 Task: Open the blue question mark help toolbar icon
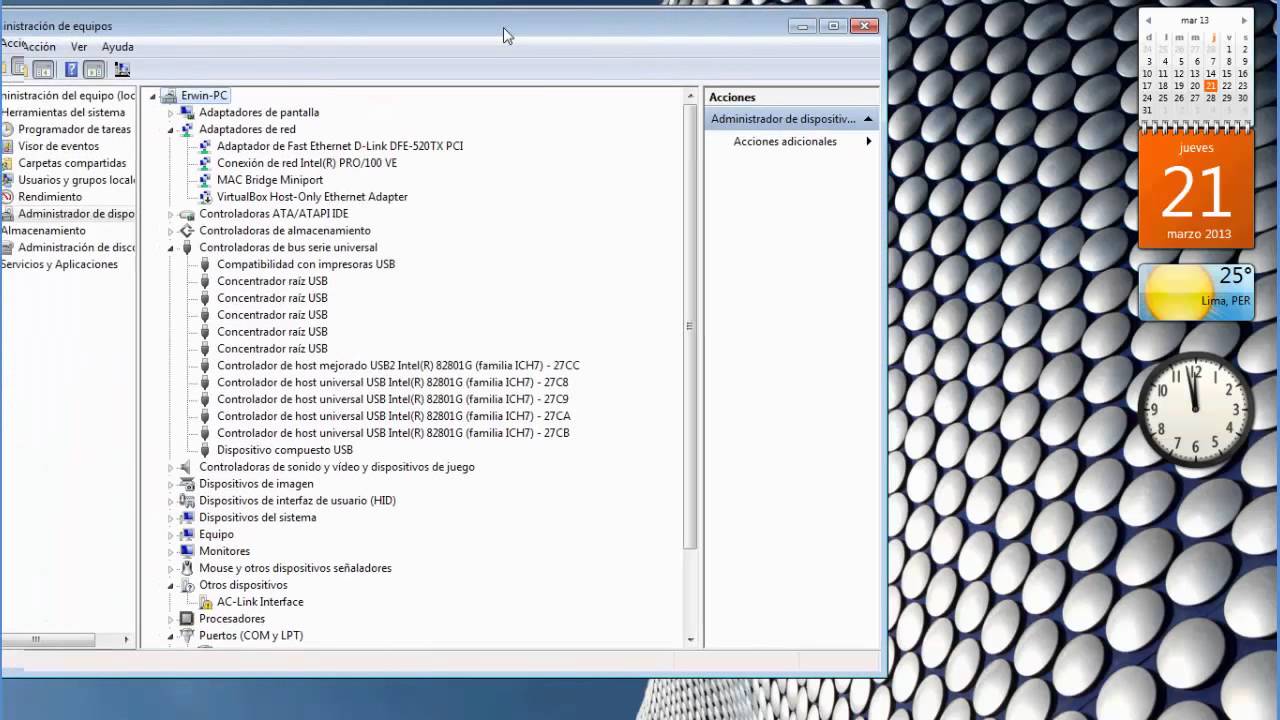[71, 69]
